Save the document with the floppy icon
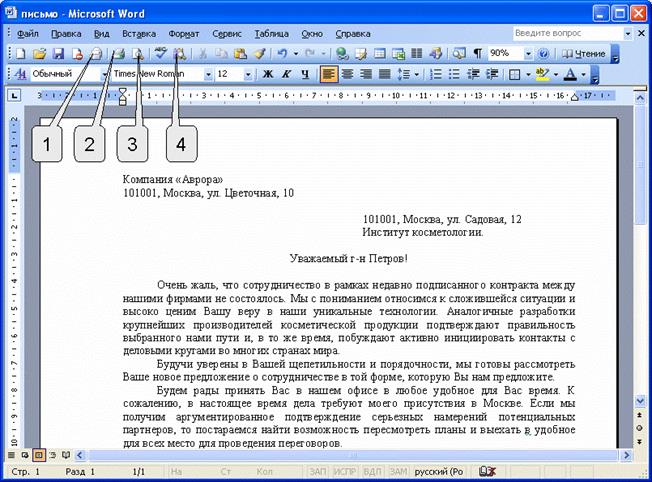This screenshot has height=482, width=652. coord(58,53)
